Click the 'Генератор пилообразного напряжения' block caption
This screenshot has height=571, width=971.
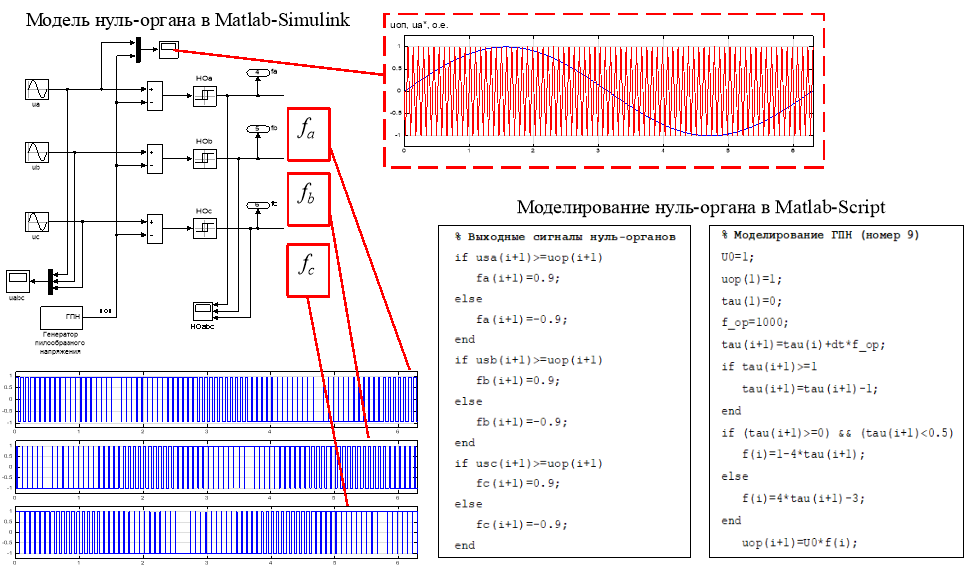coord(60,342)
